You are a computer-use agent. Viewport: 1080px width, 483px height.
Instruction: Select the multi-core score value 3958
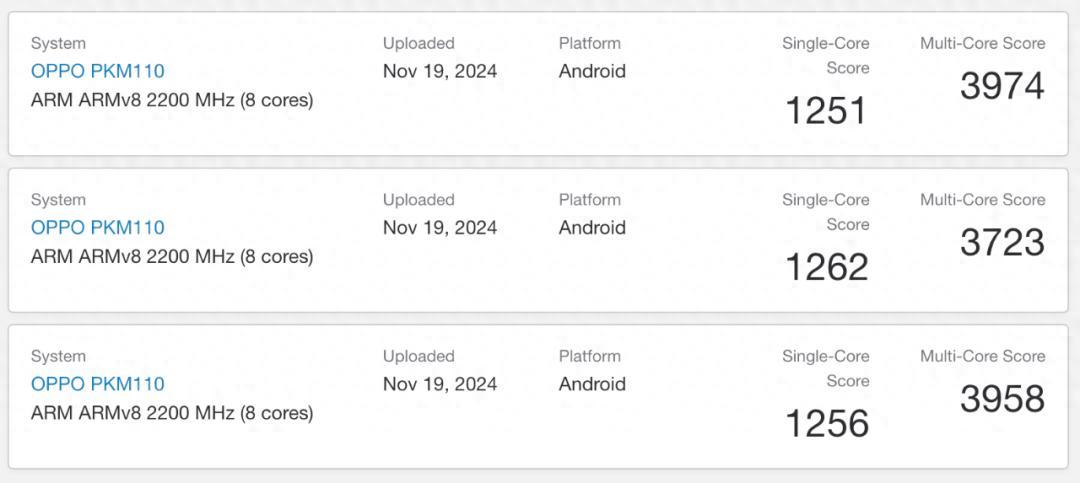pyautogui.click(x=1002, y=399)
